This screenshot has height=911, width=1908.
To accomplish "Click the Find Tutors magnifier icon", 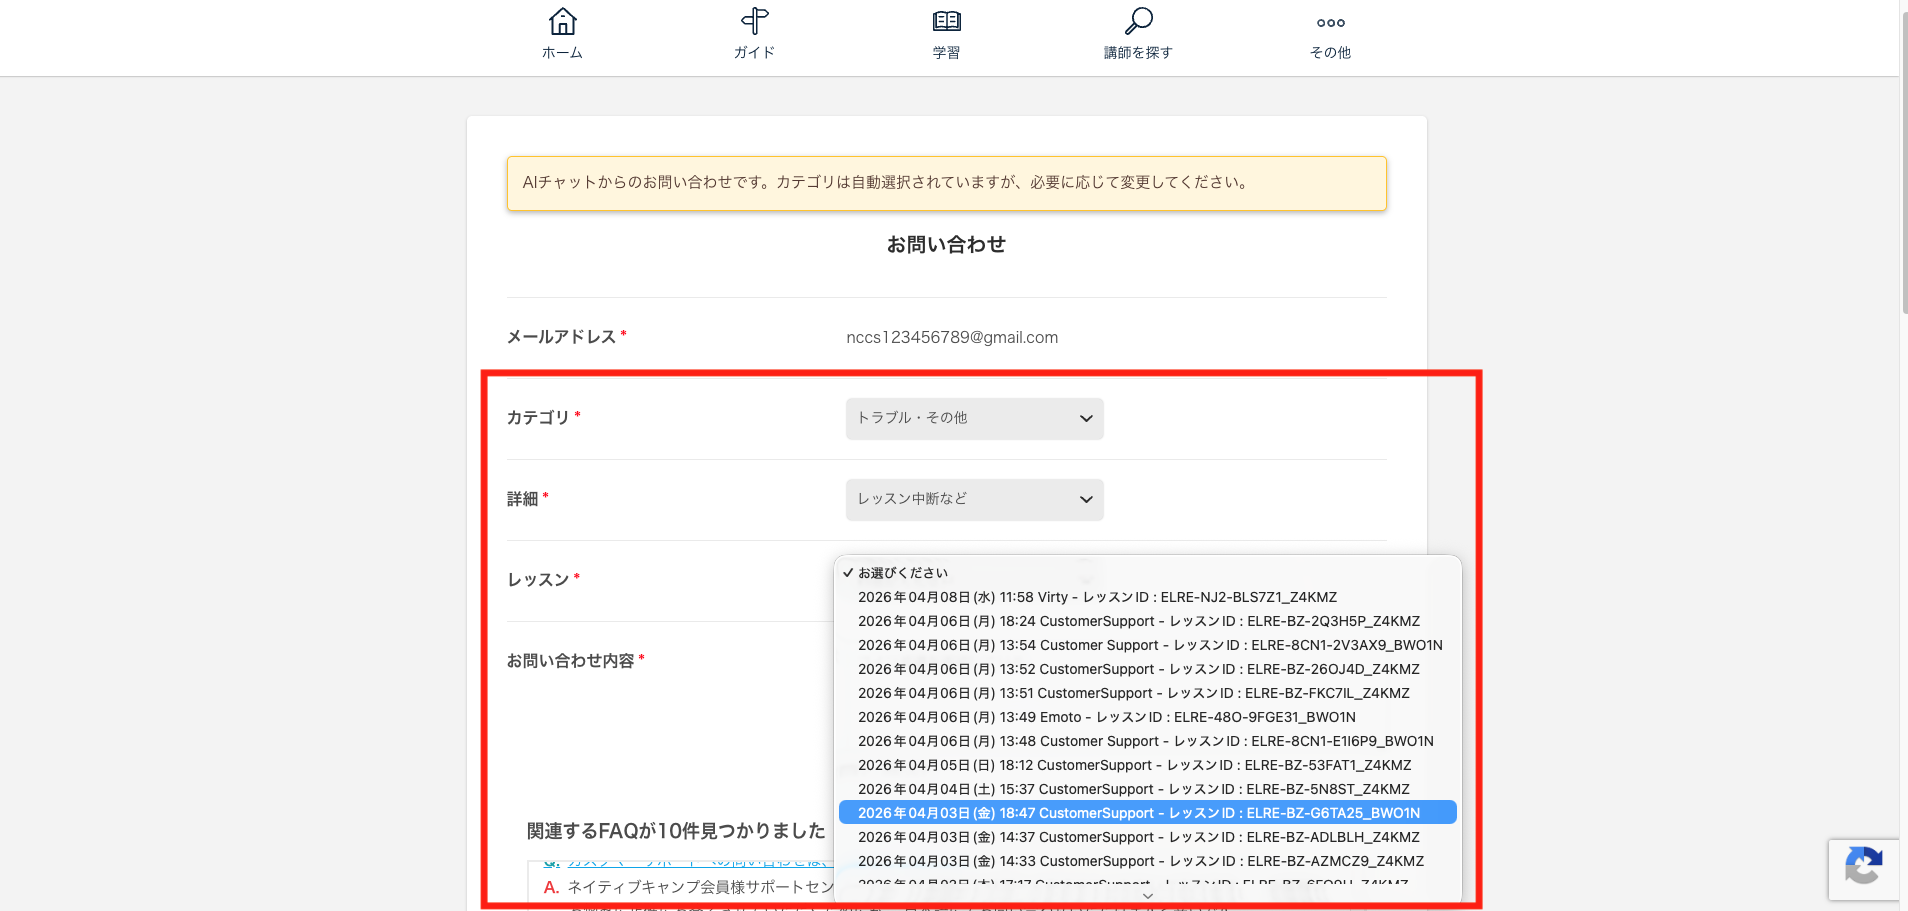I will click(1138, 22).
